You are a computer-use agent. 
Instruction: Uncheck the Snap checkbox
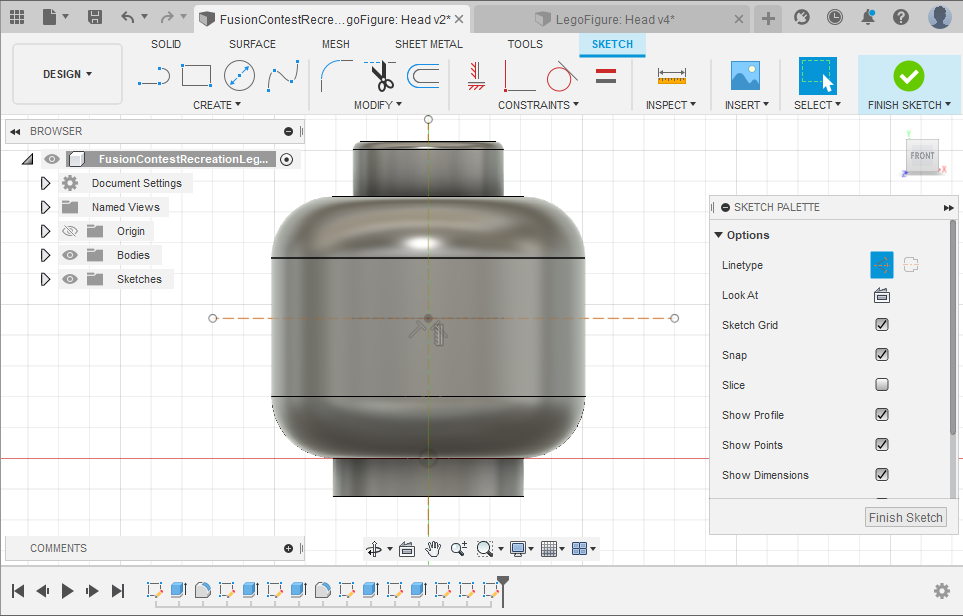coord(882,355)
